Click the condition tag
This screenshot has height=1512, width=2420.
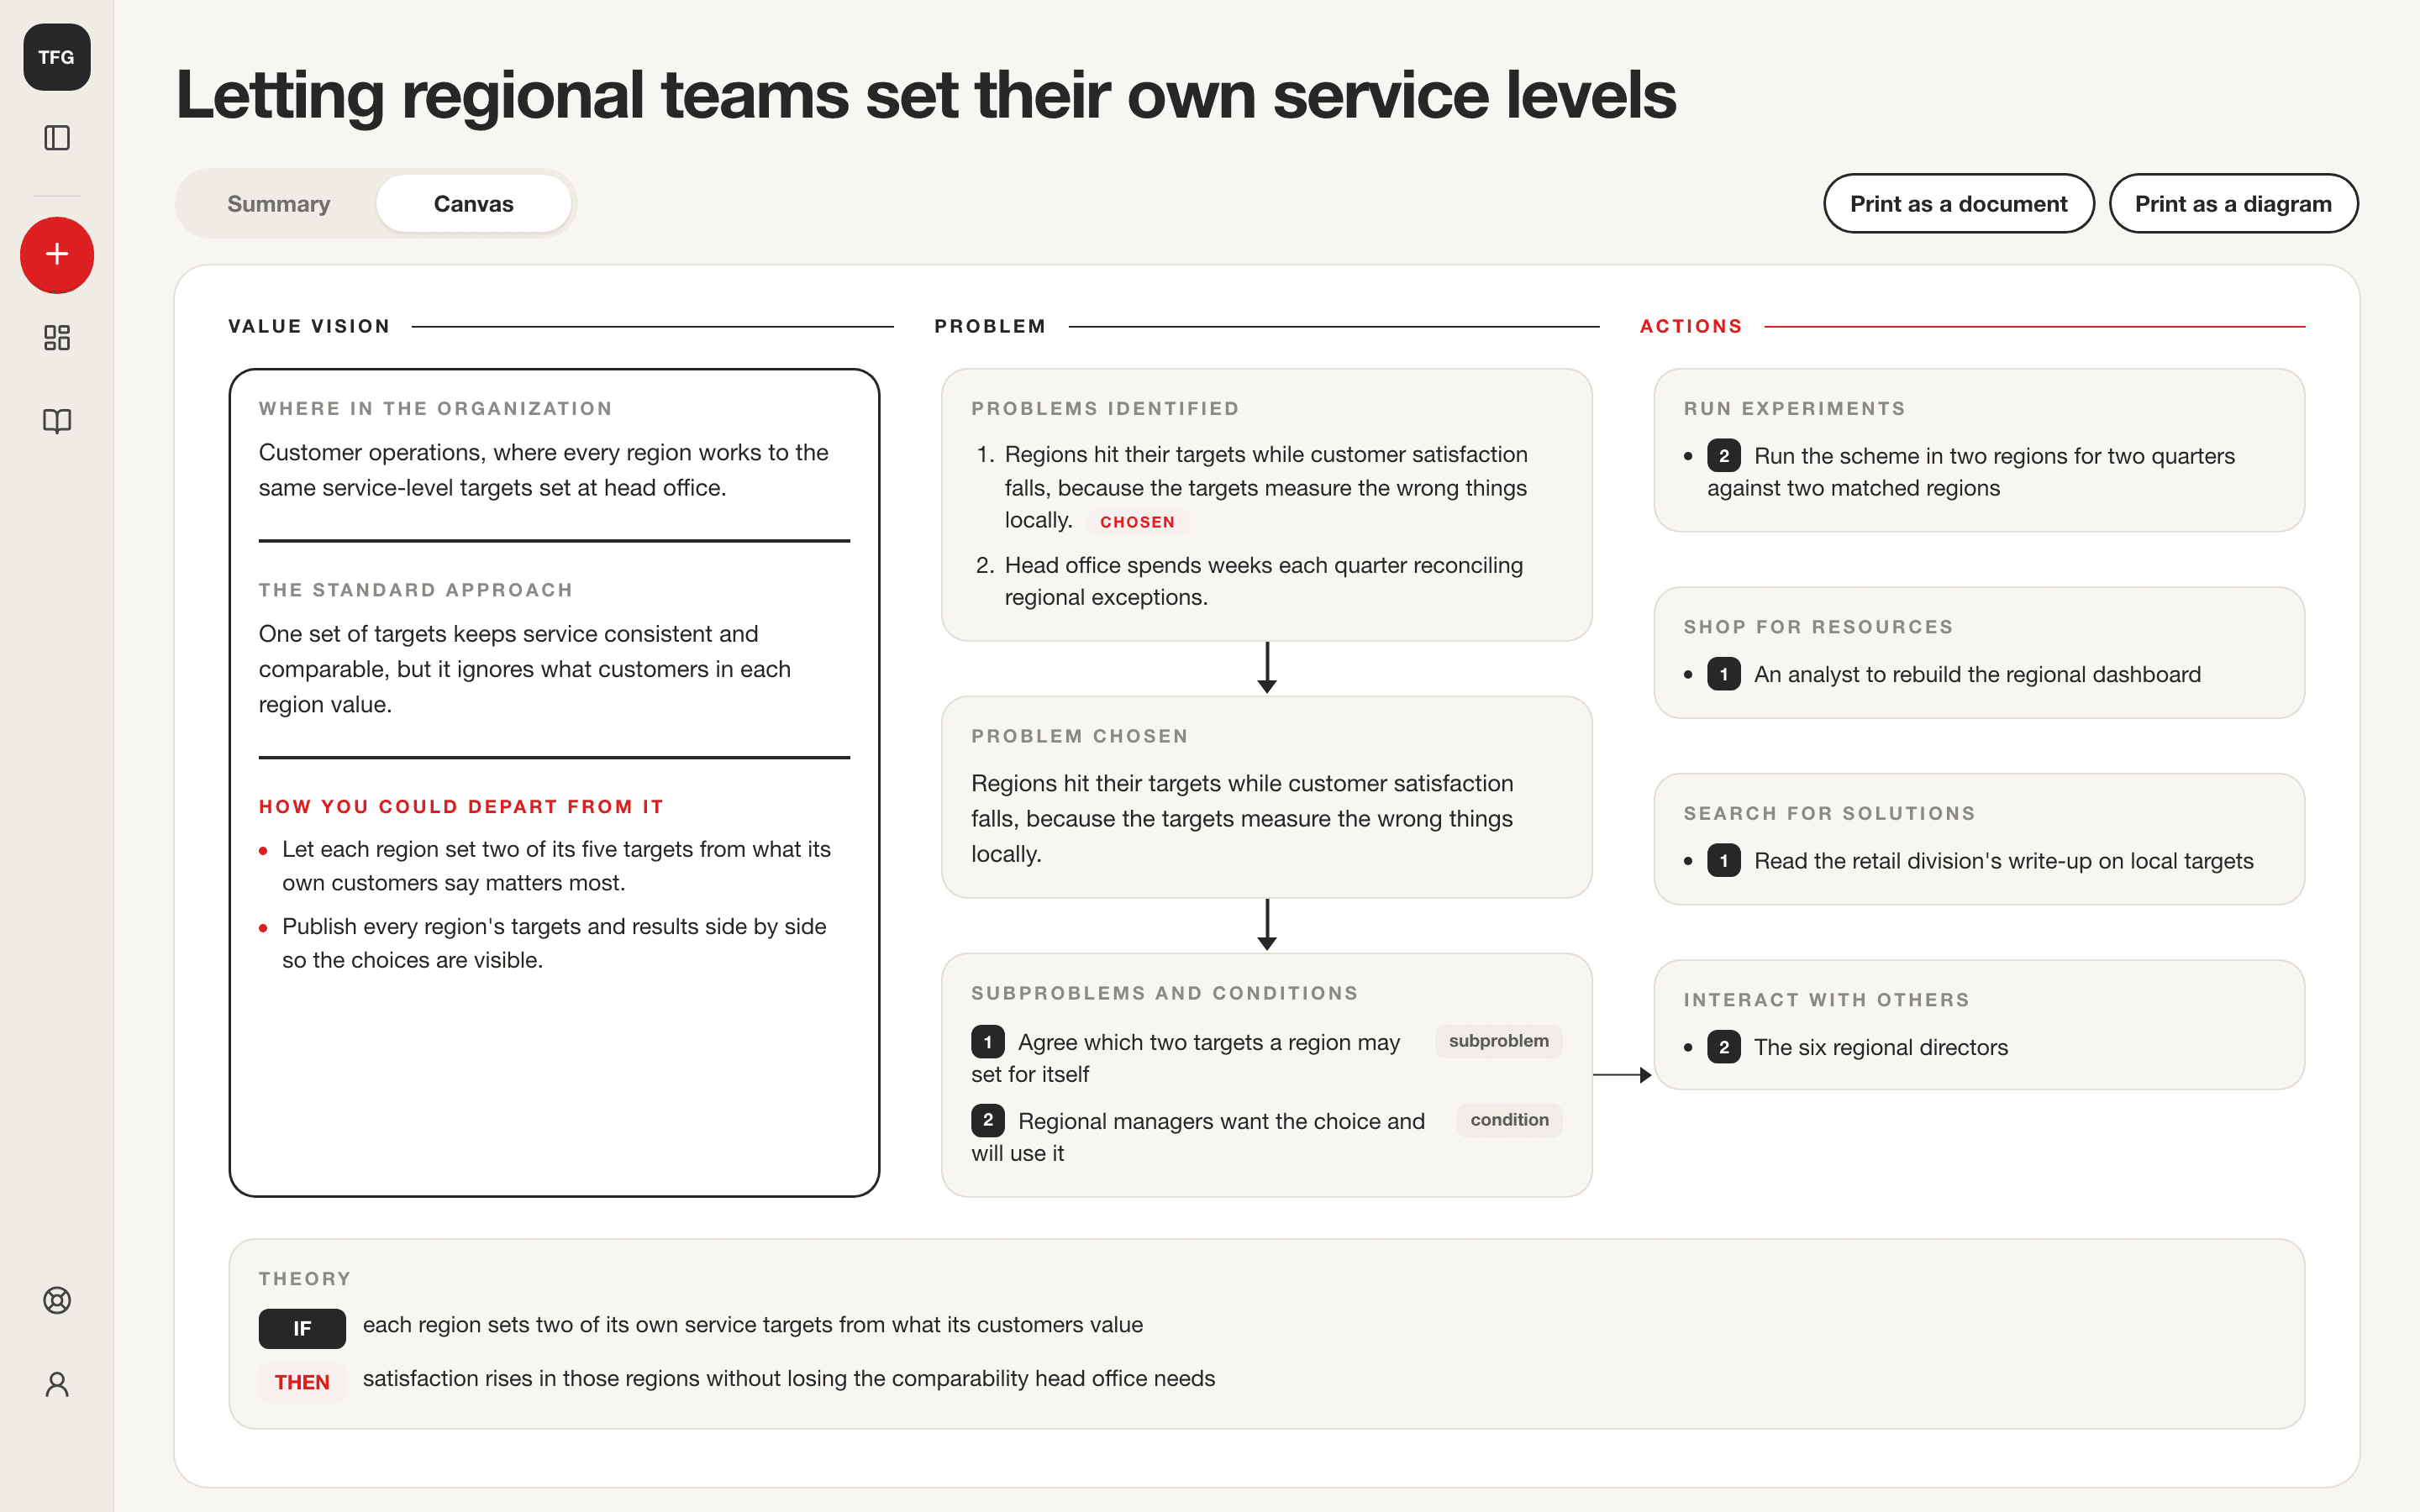coord(1509,1120)
